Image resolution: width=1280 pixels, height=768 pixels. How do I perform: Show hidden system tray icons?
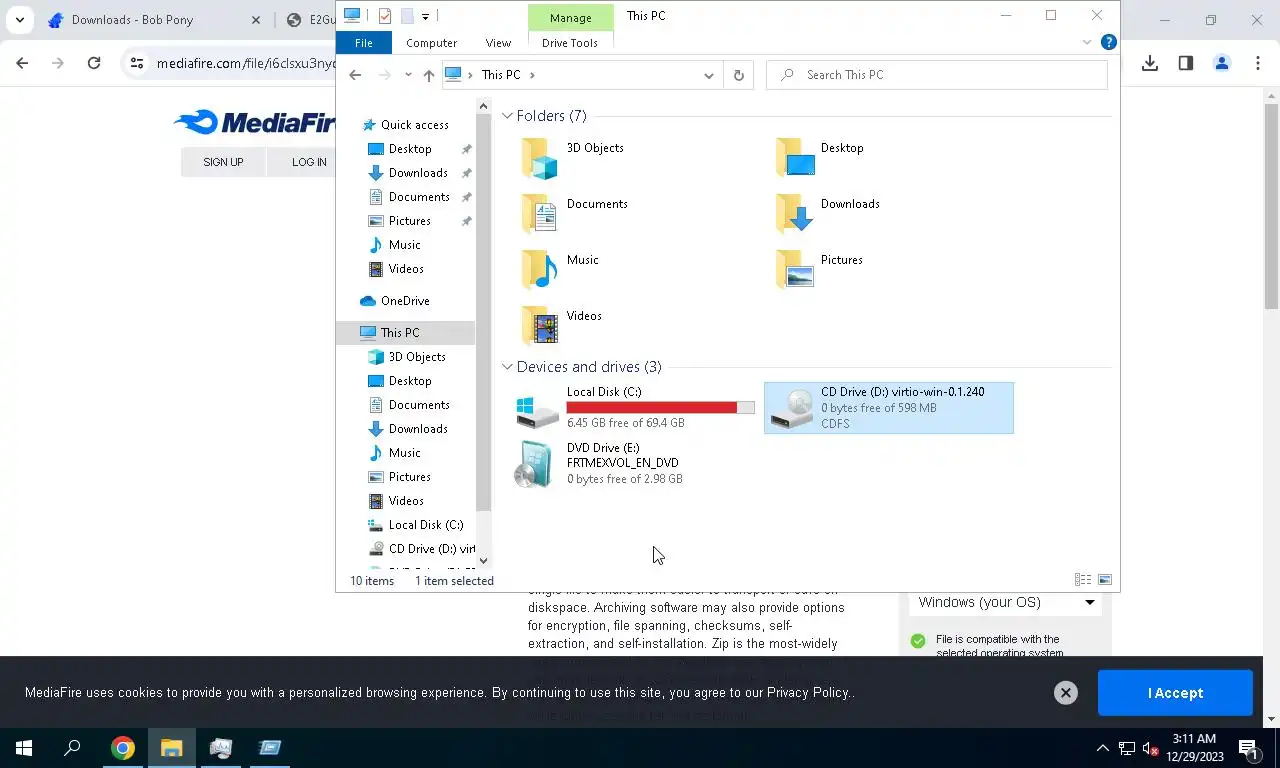[1103, 748]
